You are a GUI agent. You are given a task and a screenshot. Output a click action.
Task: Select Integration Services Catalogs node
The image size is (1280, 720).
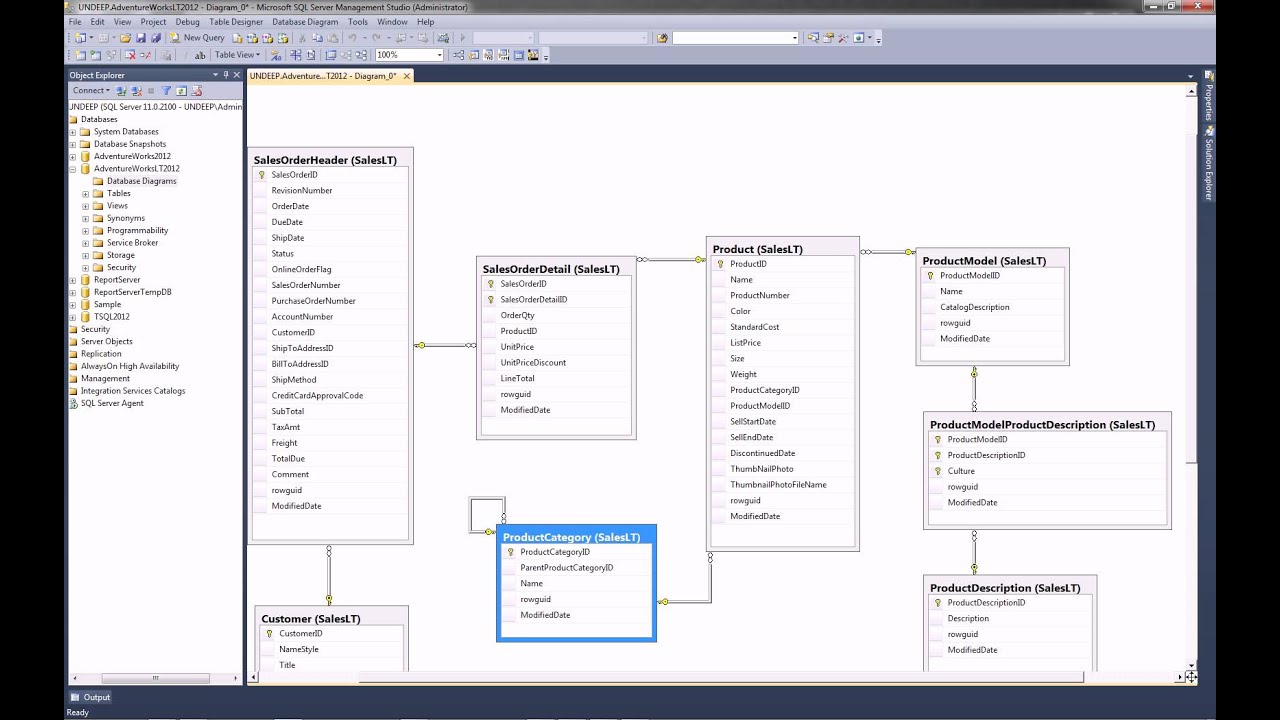coord(133,391)
